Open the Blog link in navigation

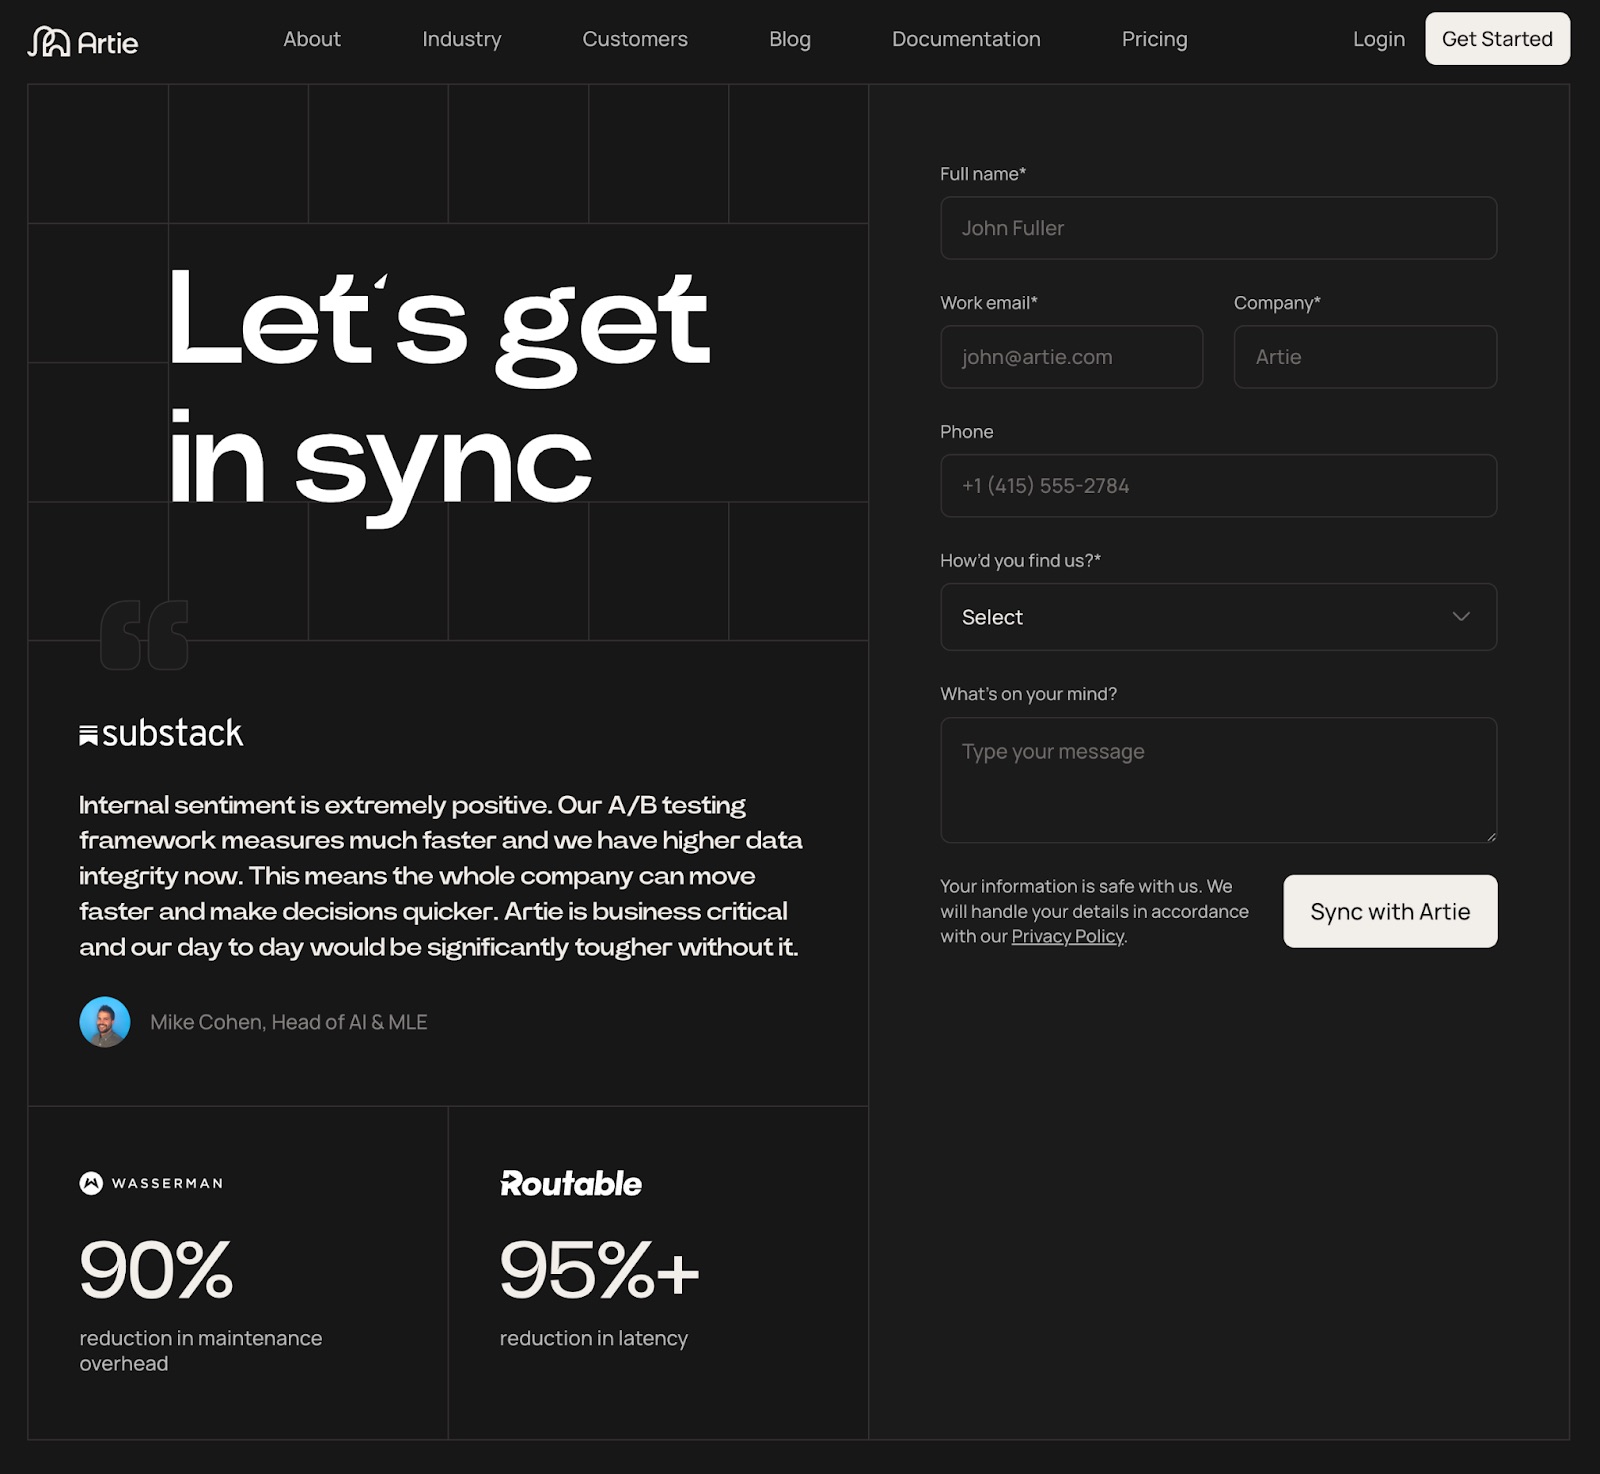[790, 39]
